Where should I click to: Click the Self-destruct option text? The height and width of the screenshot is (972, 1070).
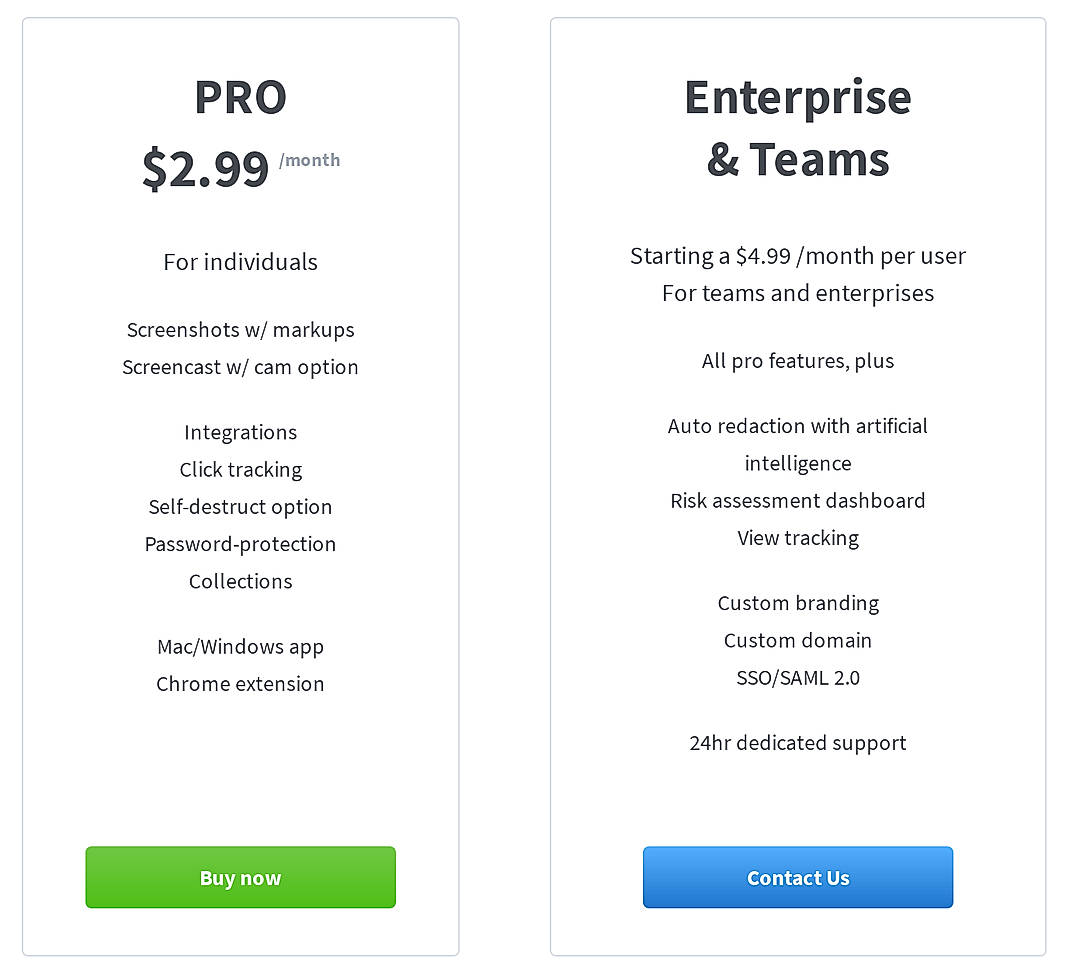pos(240,507)
